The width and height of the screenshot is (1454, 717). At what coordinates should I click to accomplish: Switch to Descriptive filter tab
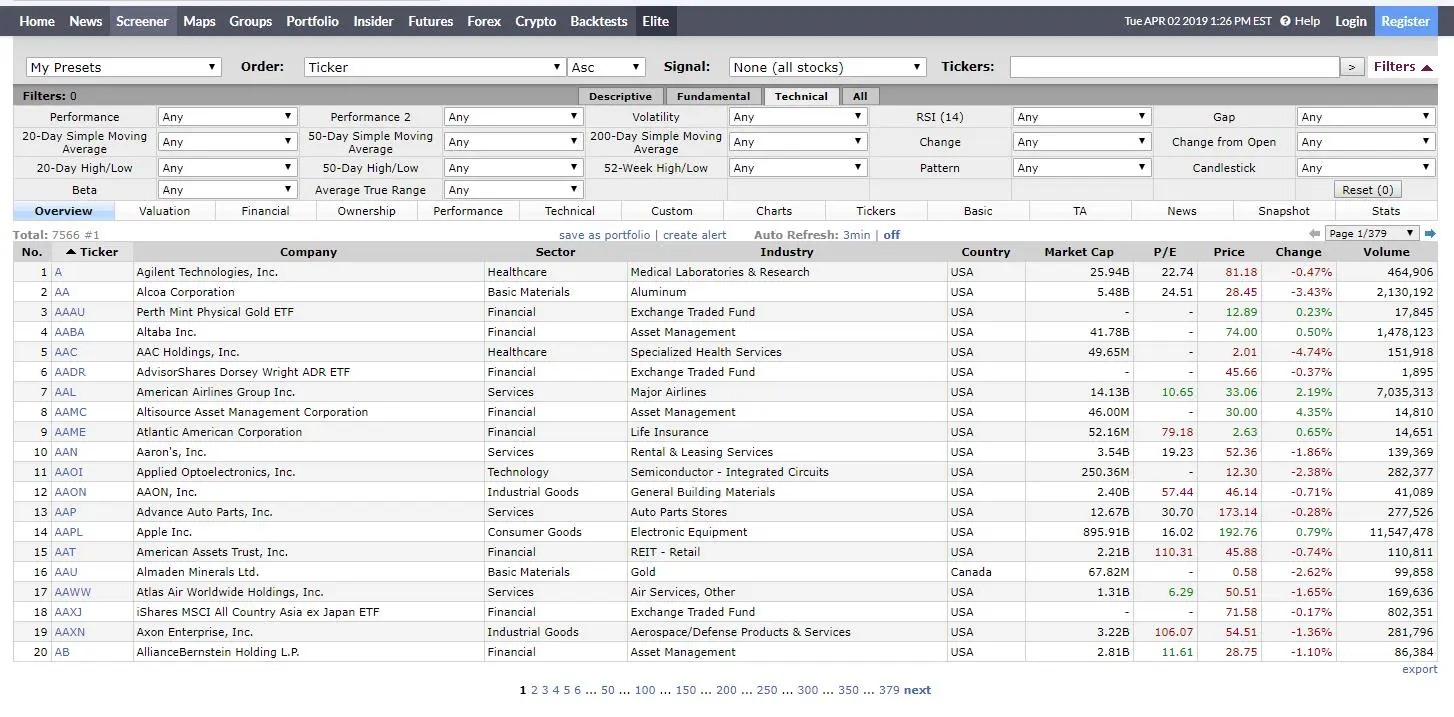620,96
